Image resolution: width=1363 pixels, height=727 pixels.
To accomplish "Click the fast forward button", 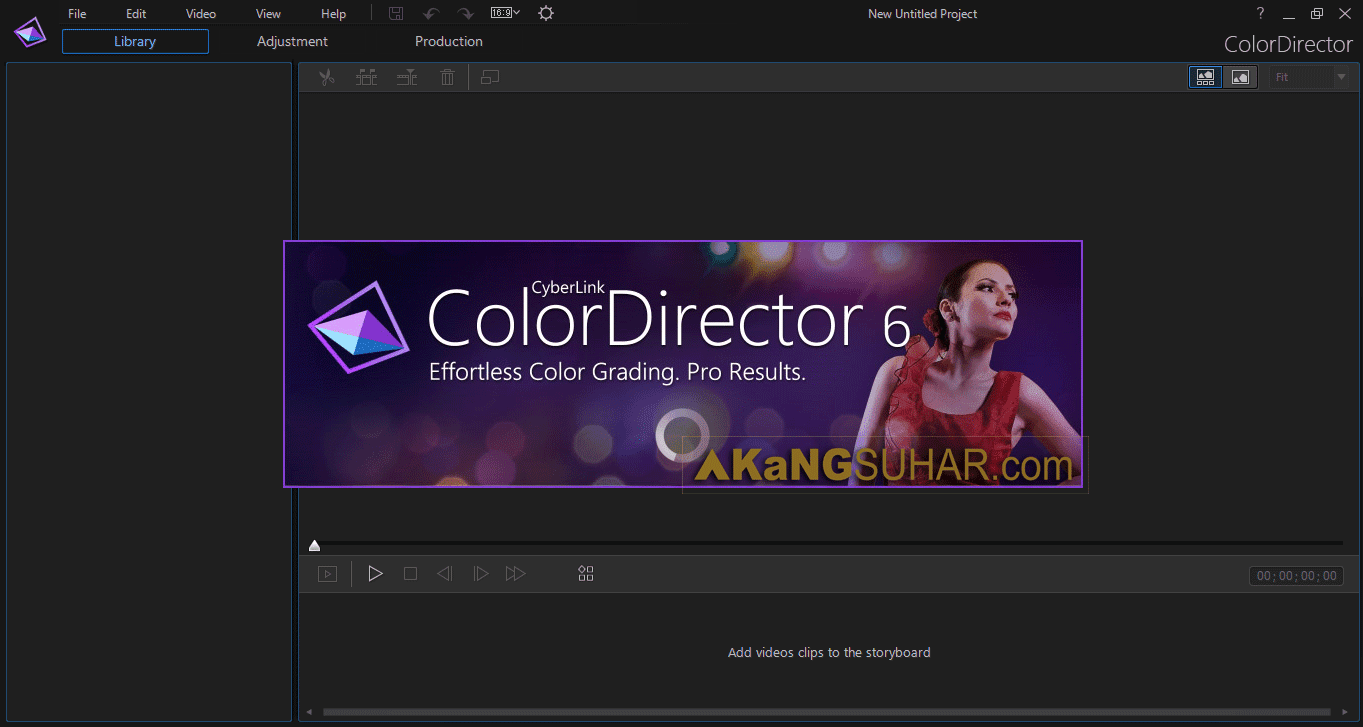I will tap(516, 573).
